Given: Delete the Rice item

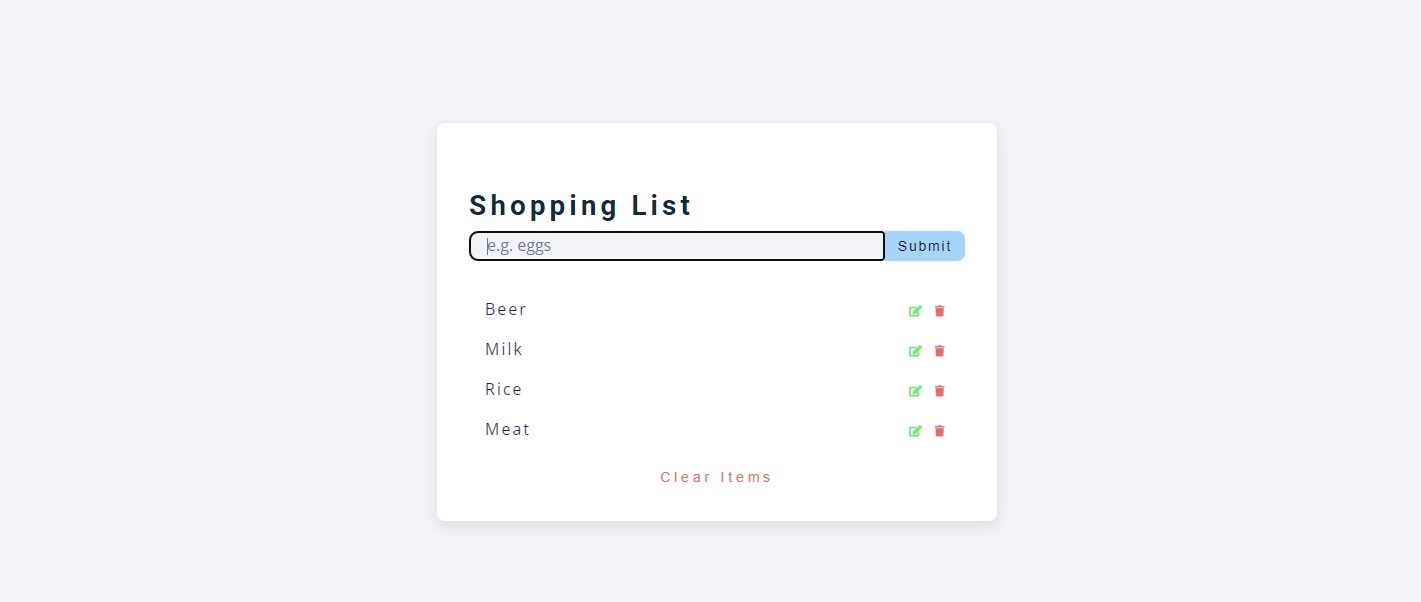Looking at the screenshot, I should (939, 391).
